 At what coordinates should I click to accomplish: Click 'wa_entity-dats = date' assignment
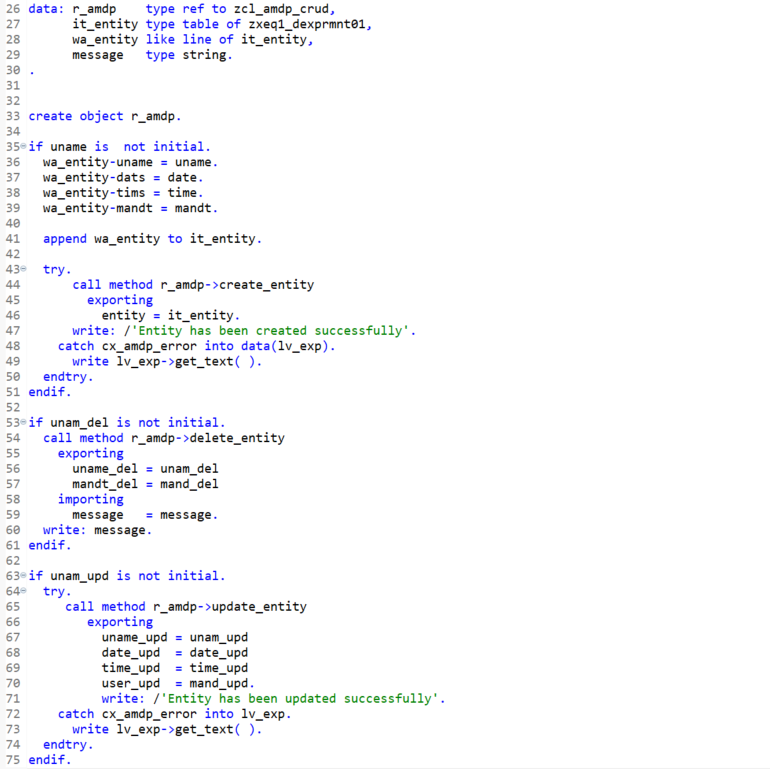point(123,177)
